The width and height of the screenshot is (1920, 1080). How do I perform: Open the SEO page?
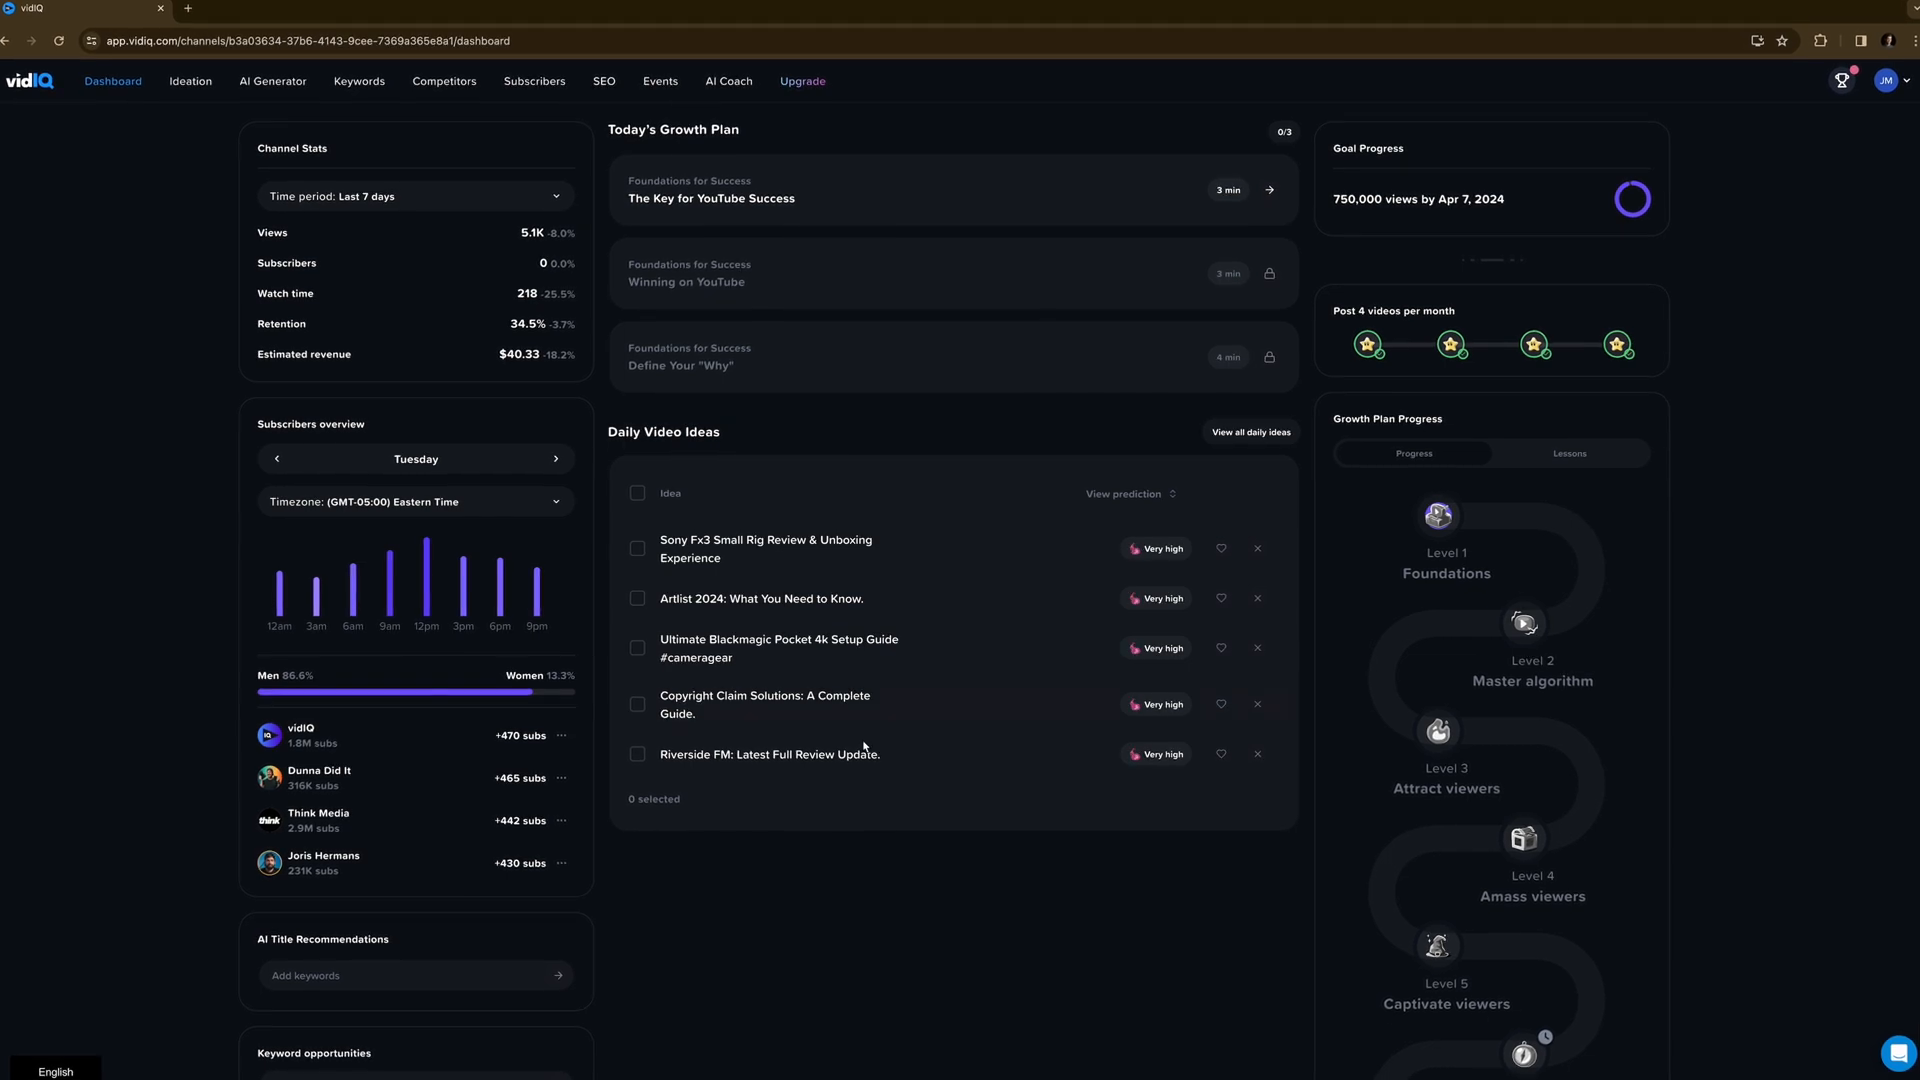point(604,81)
